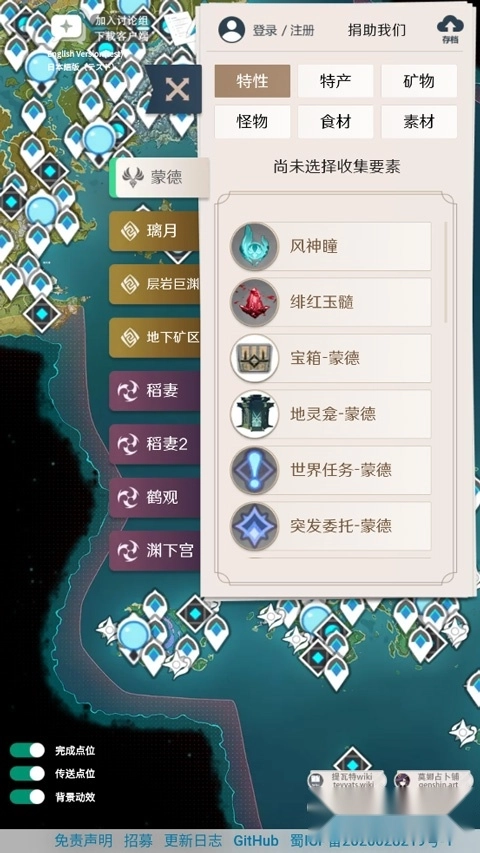Toggle the 完成点位 switch
Viewport: 480px width, 853px height.
pos(27,750)
